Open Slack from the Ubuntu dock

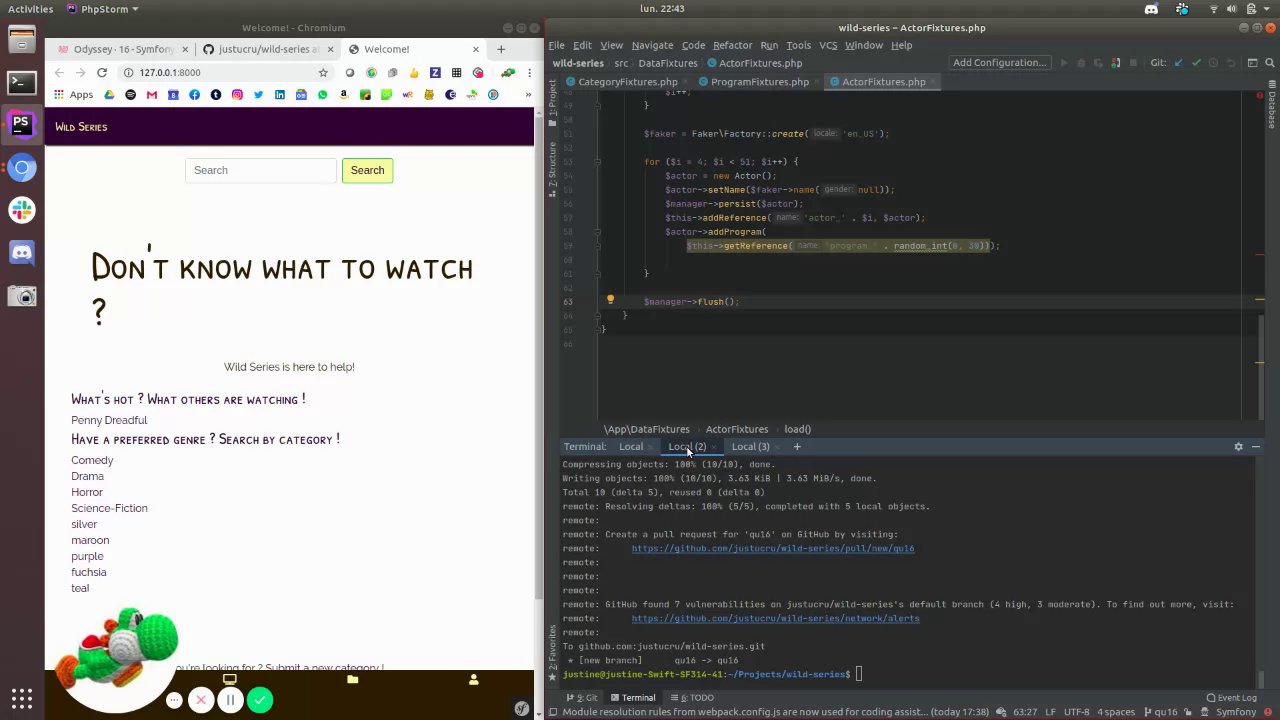(x=21, y=210)
